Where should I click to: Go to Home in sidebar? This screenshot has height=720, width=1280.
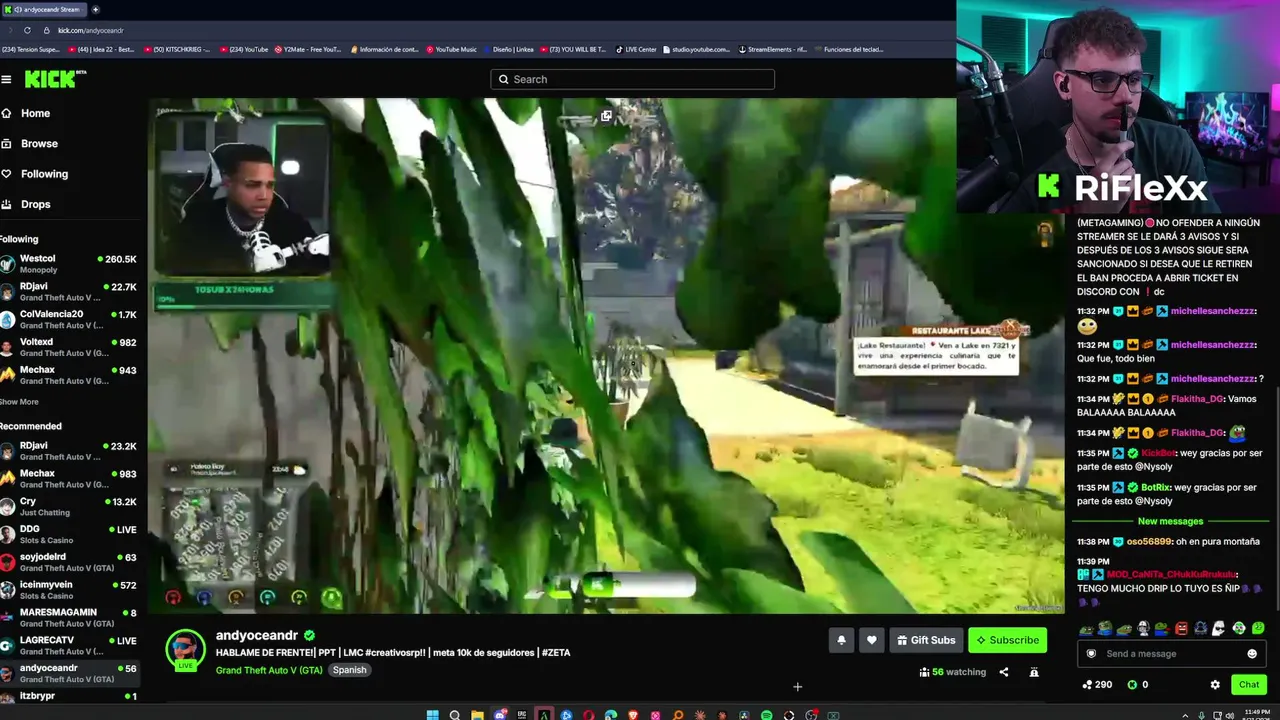click(x=25, y=113)
